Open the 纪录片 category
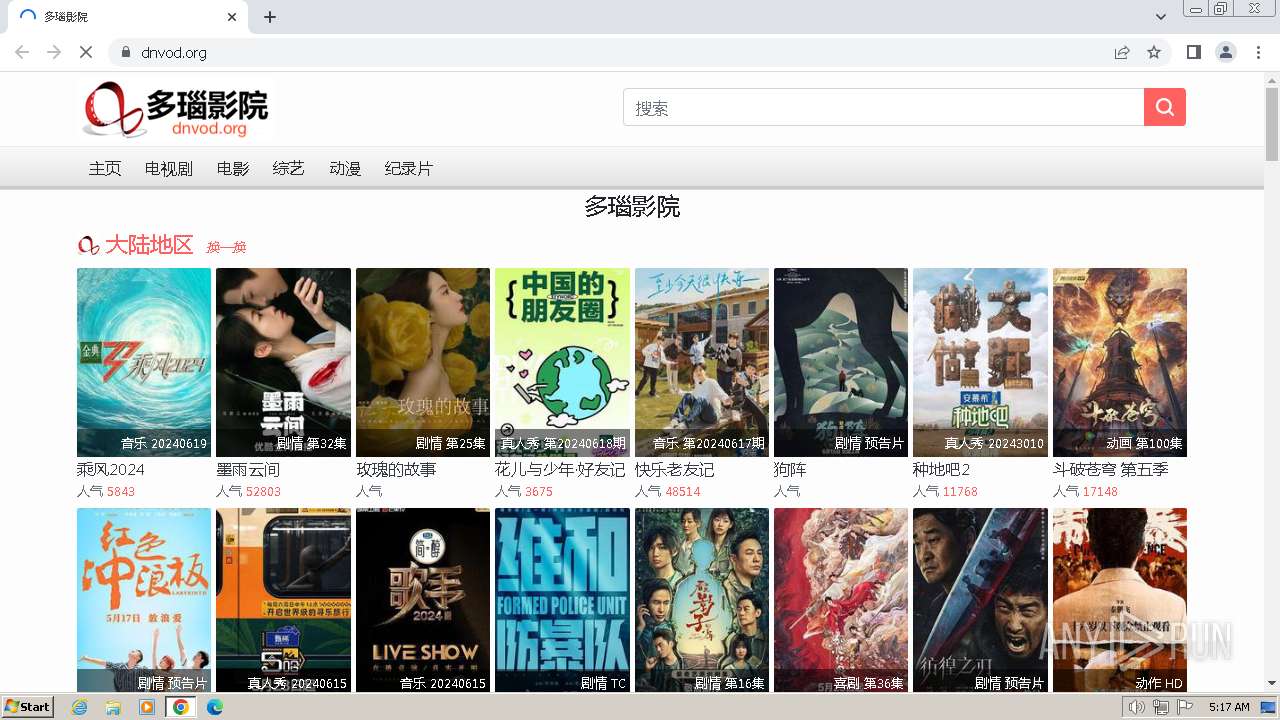 point(409,168)
